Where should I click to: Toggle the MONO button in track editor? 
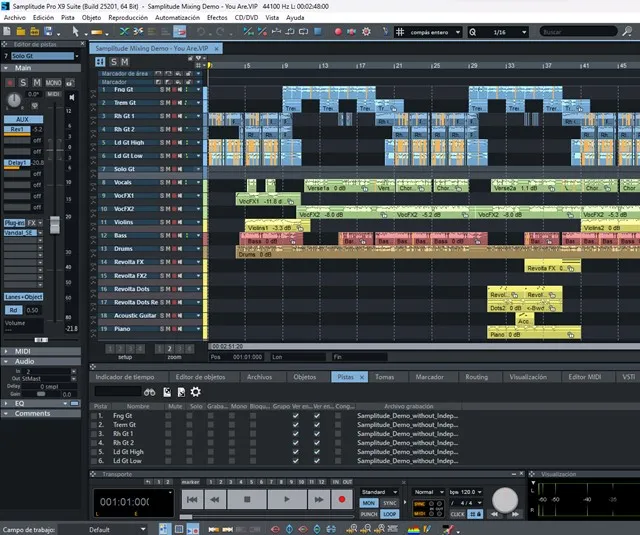pyautogui.click(x=53, y=82)
